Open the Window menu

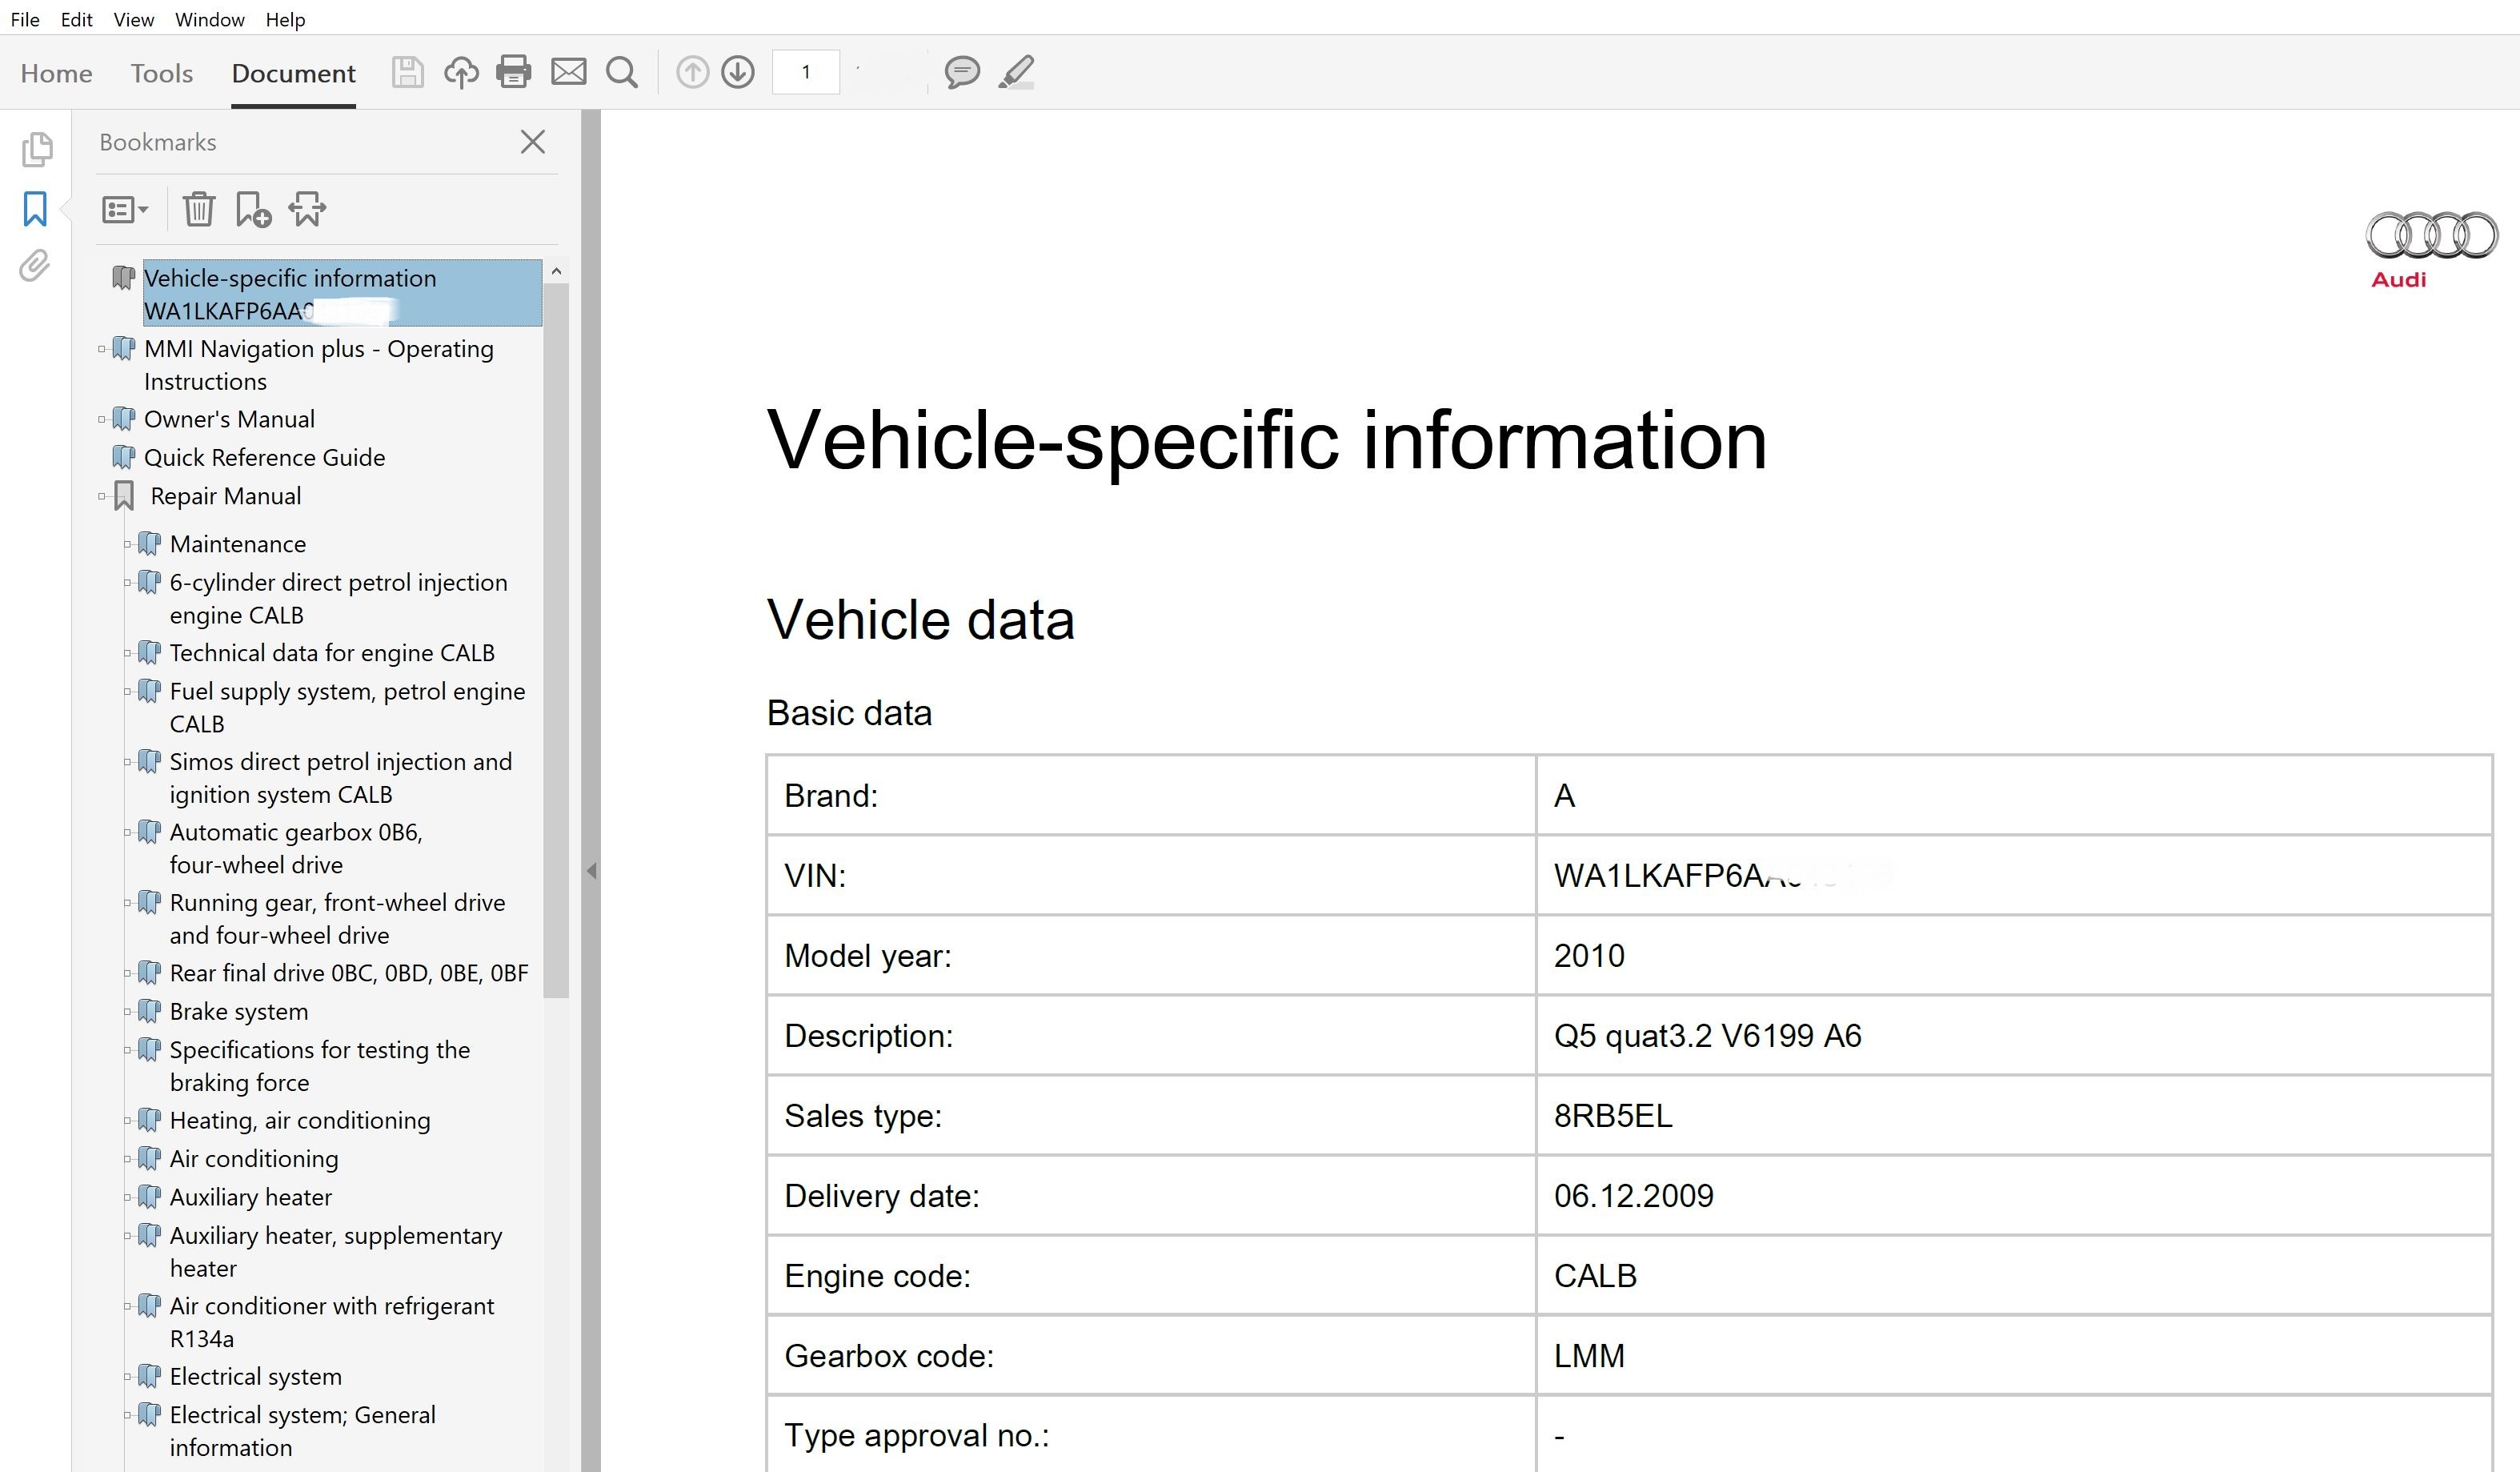click(x=209, y=19)
